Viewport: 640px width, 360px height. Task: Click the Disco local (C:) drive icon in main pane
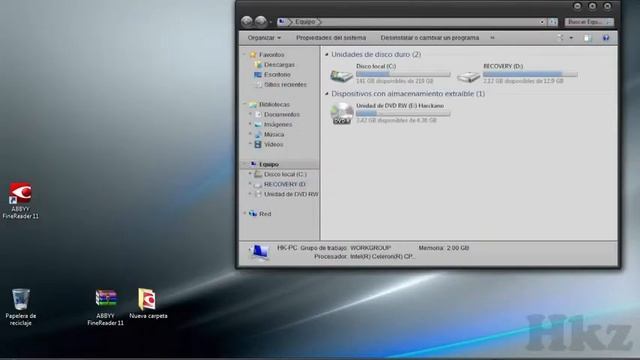[341, 76]
